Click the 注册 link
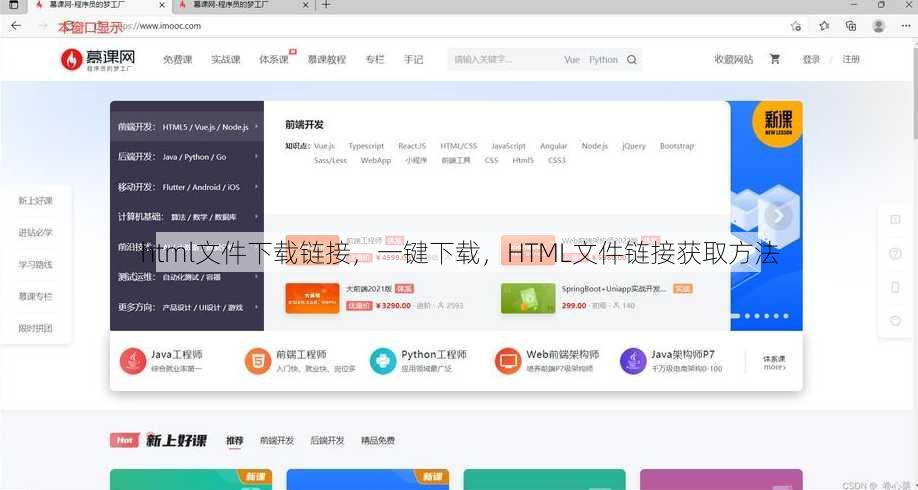 [x=851, y=59]
